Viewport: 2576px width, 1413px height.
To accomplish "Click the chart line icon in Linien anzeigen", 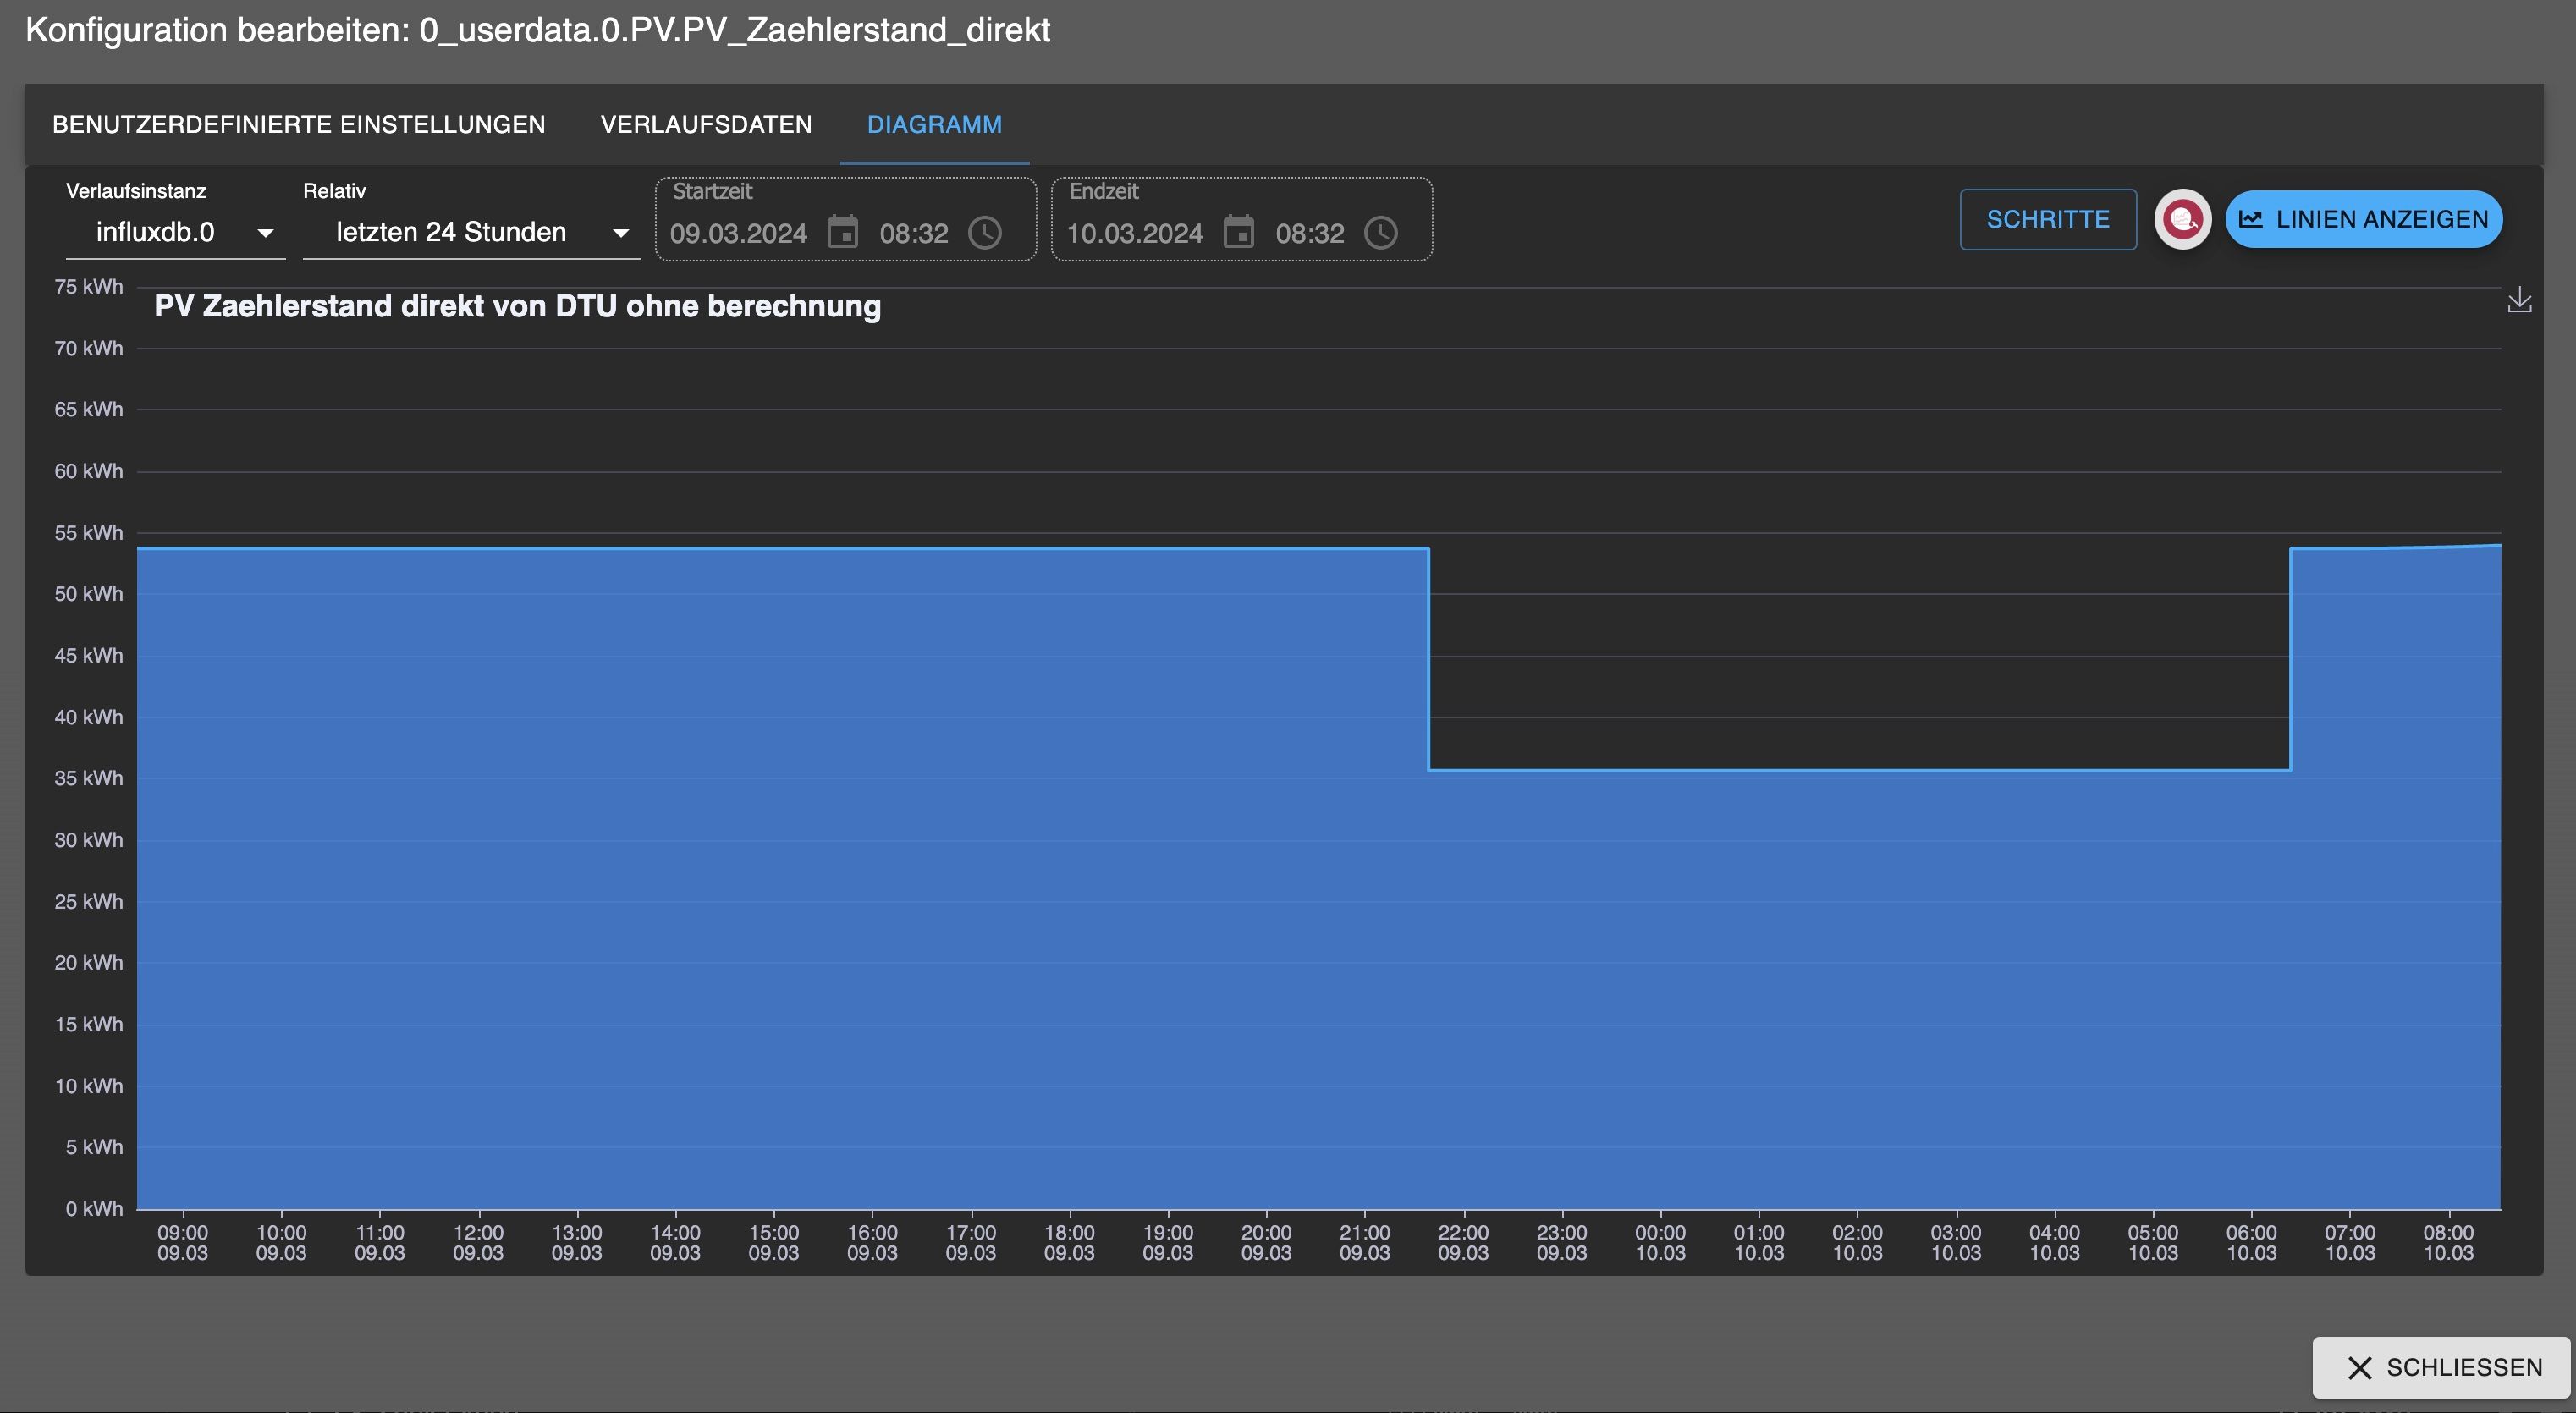I will [x=2250, y=219].
